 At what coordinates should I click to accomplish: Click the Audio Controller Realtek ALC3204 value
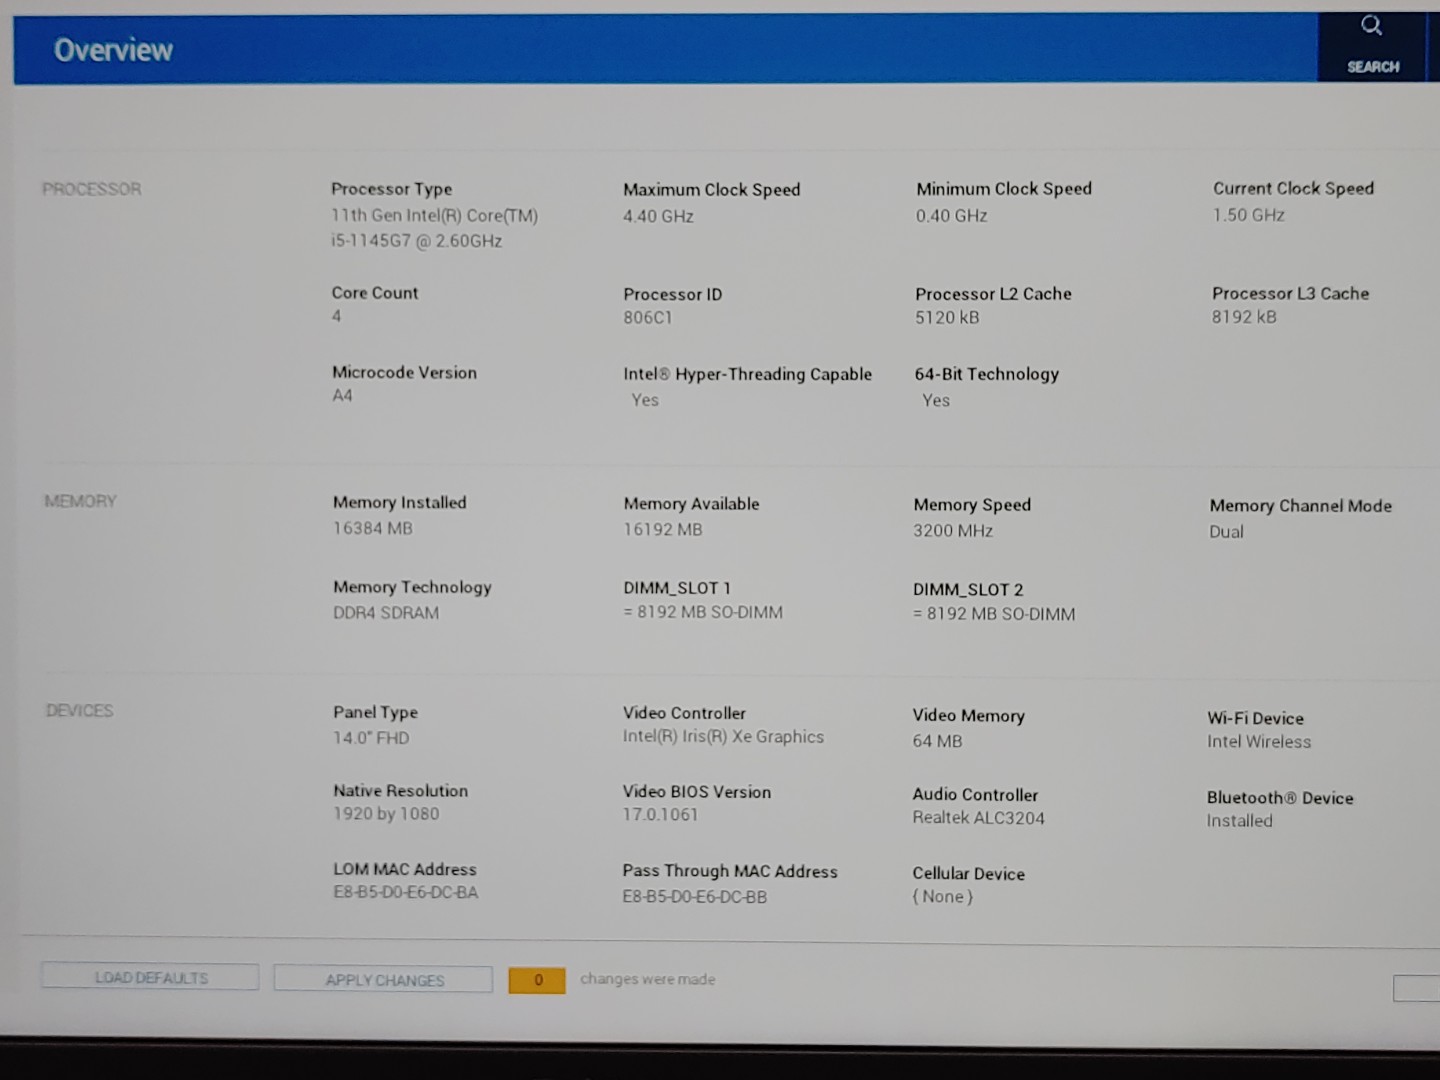(x=978, y=818)
